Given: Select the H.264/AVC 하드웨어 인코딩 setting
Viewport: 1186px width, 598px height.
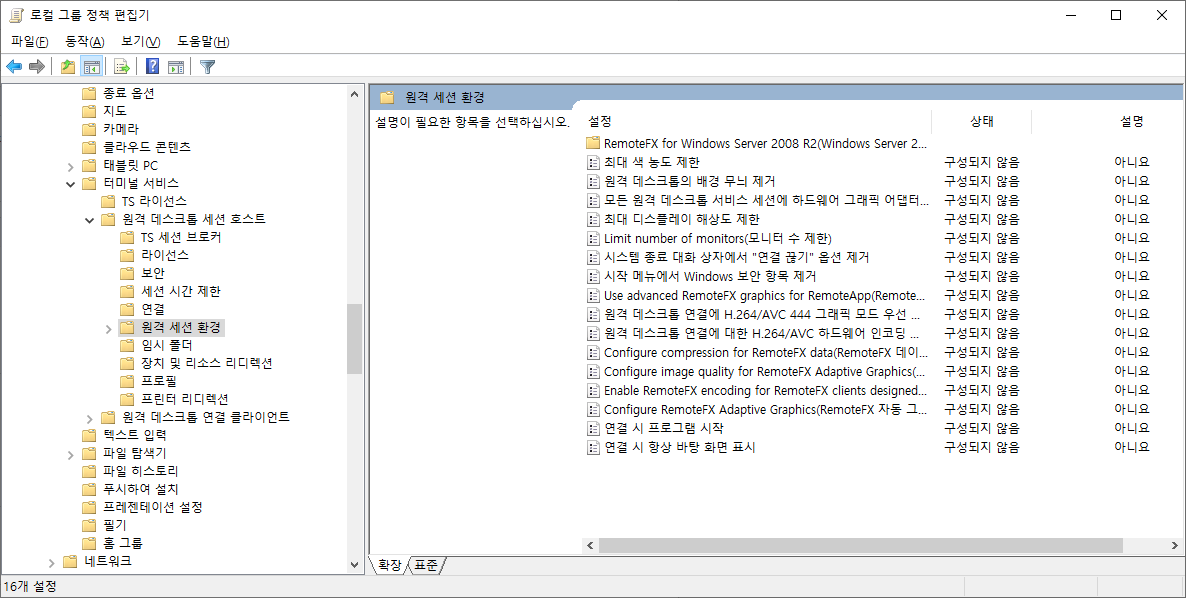Looking at the screenshot, I should 762,333.
